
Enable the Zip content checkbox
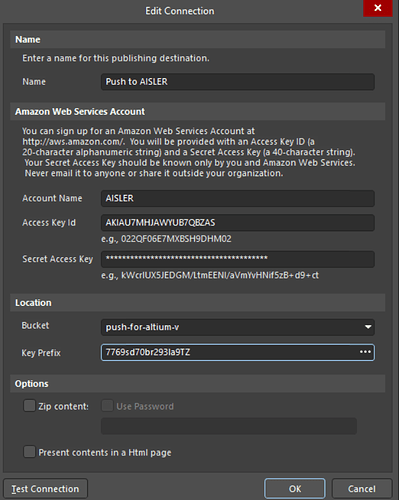click(29, 406)
